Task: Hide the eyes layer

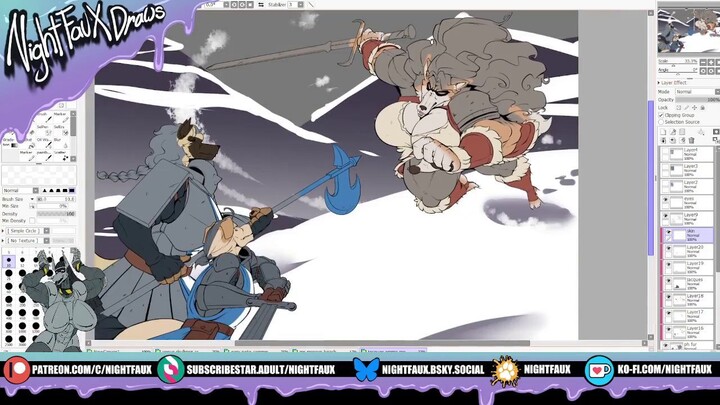Action: (665, 200)
